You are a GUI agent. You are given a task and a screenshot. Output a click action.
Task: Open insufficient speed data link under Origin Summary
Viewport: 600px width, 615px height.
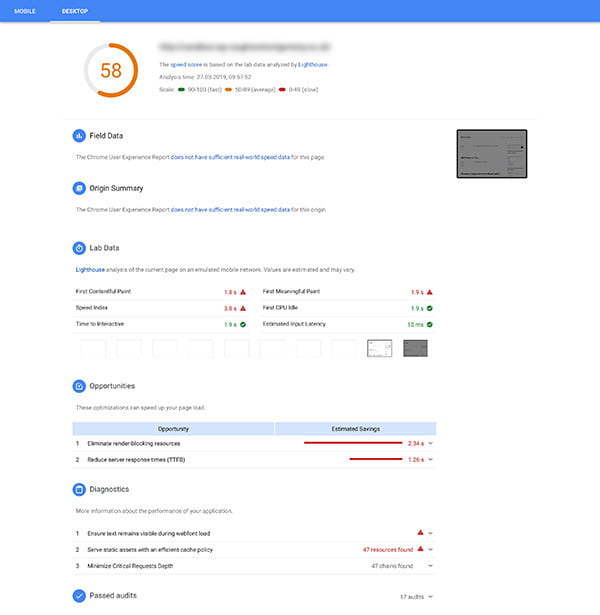[230, 210]
